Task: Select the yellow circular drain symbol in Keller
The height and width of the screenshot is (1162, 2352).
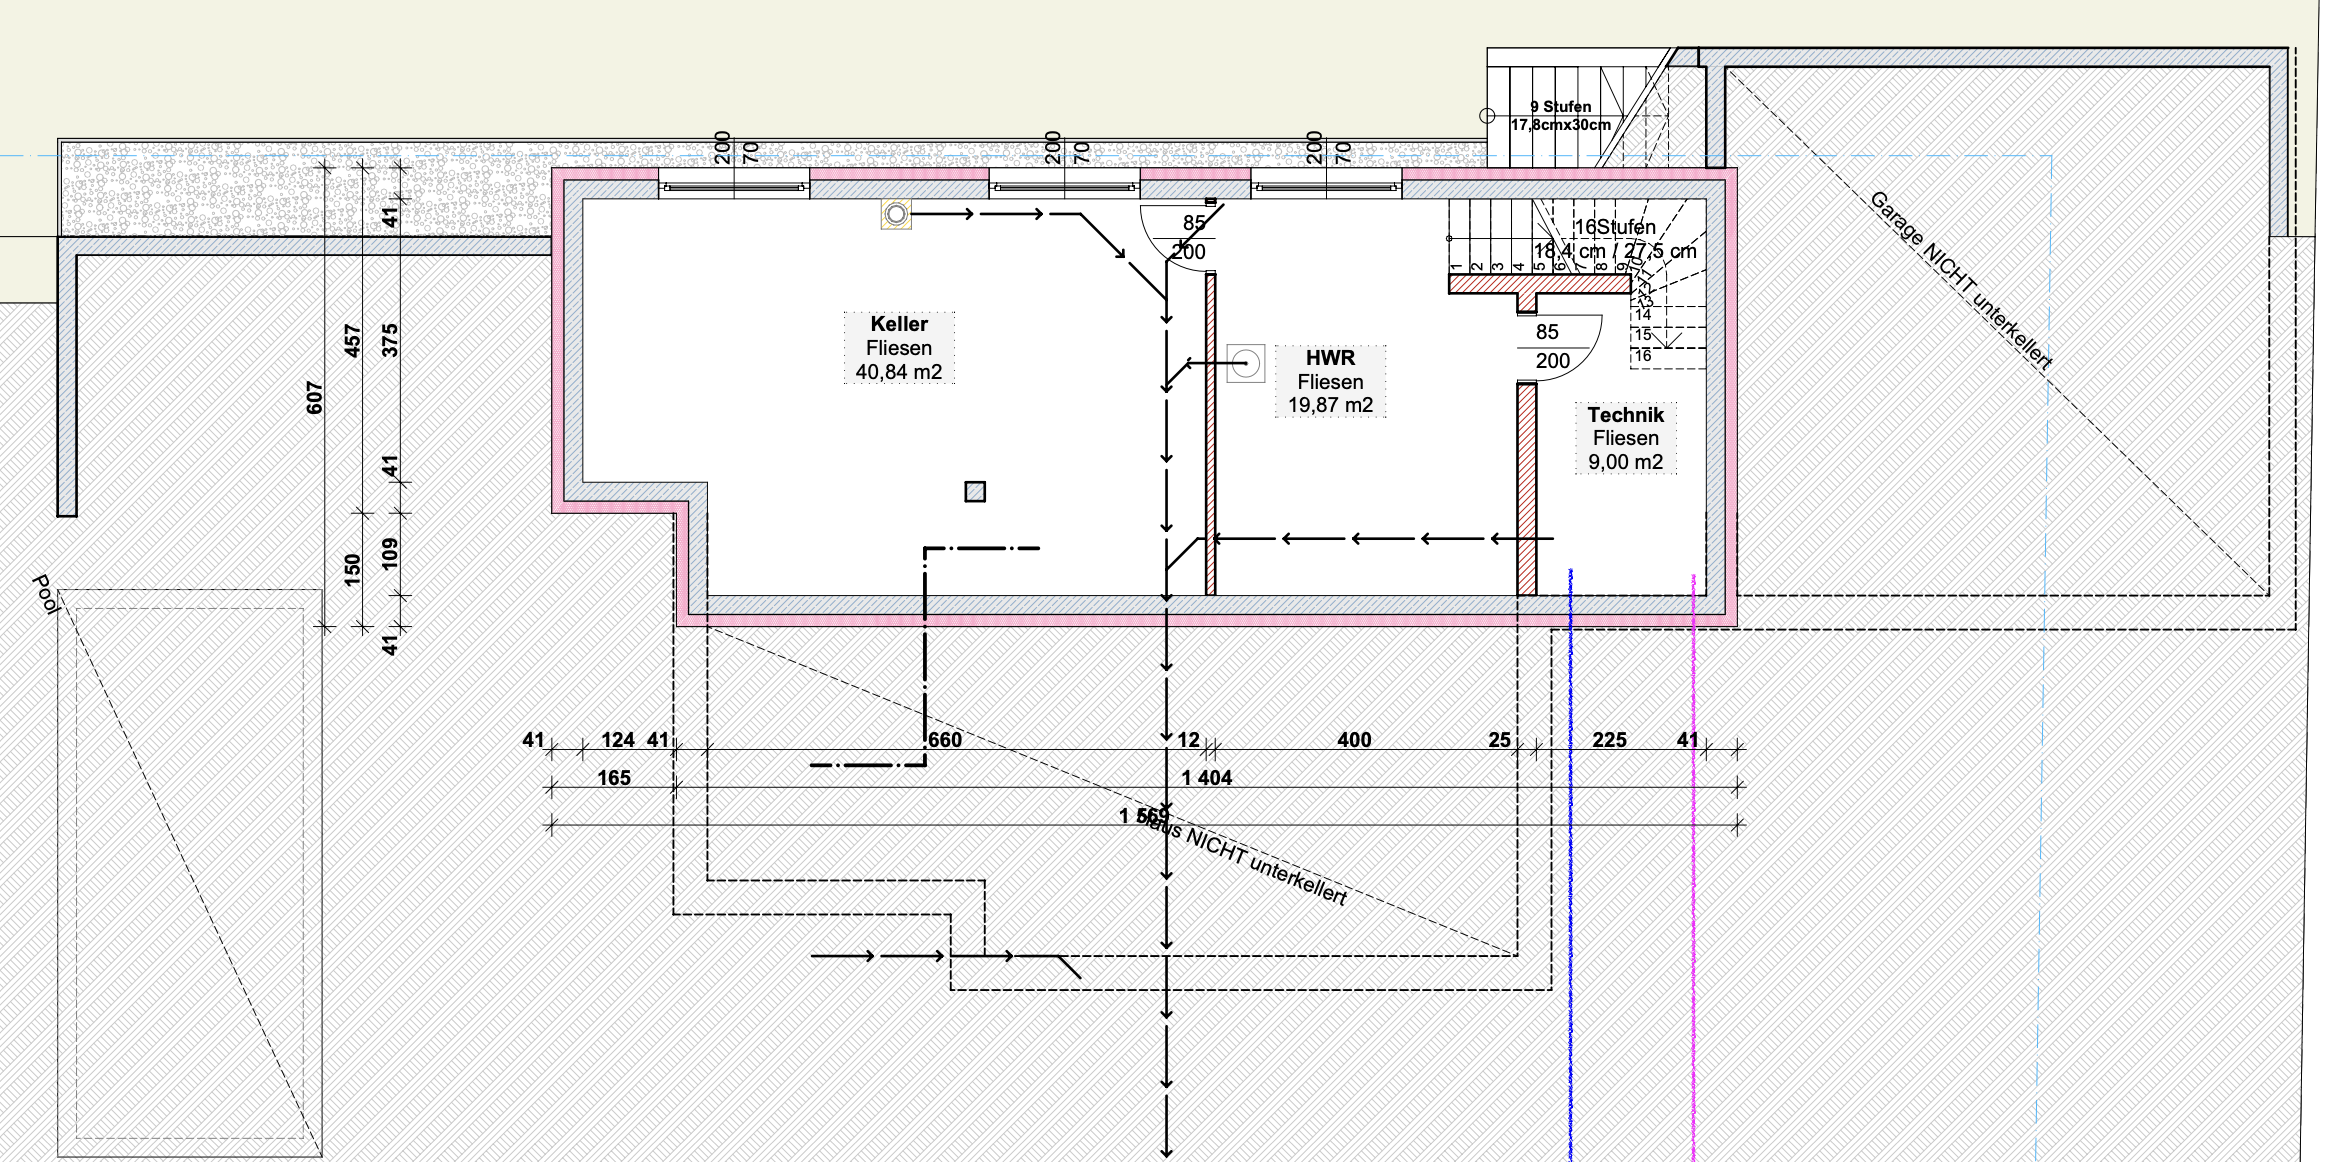Action: point(896,214)
